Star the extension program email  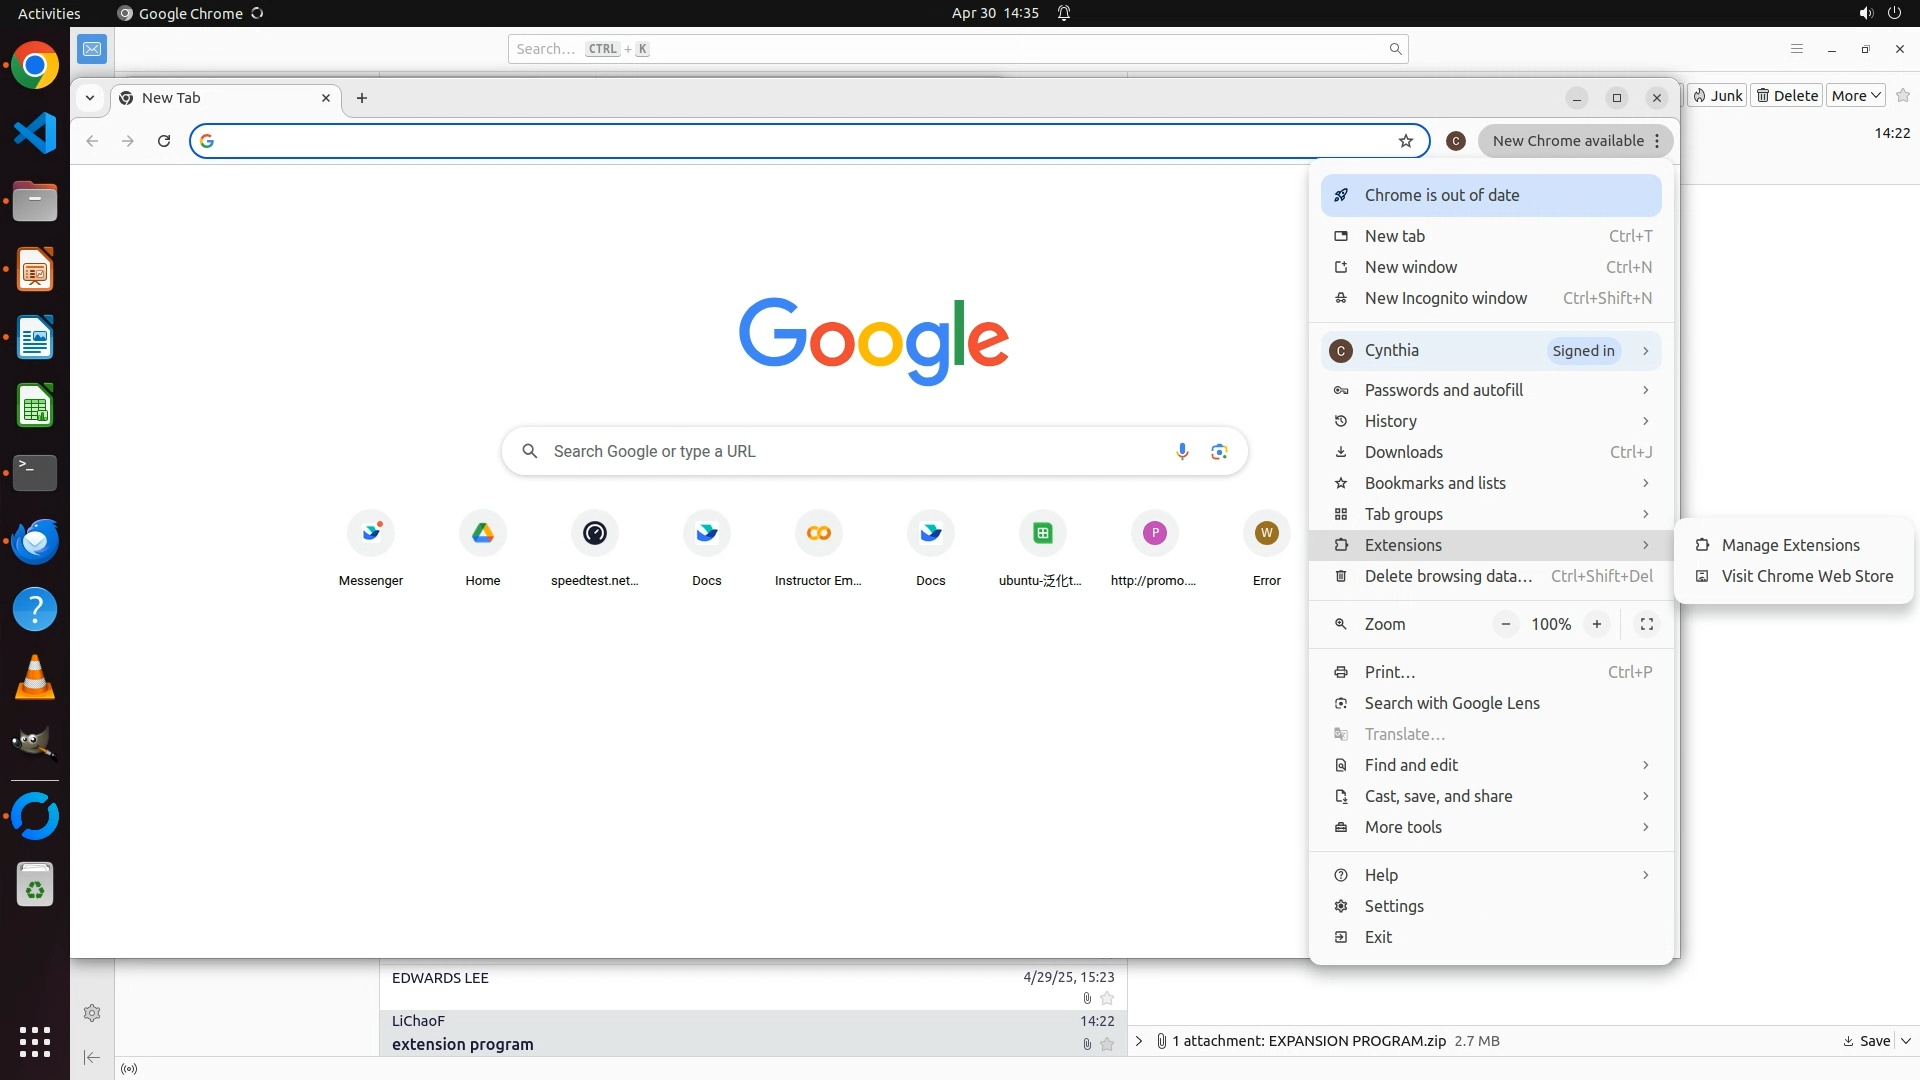[x=1107, y=1044]
